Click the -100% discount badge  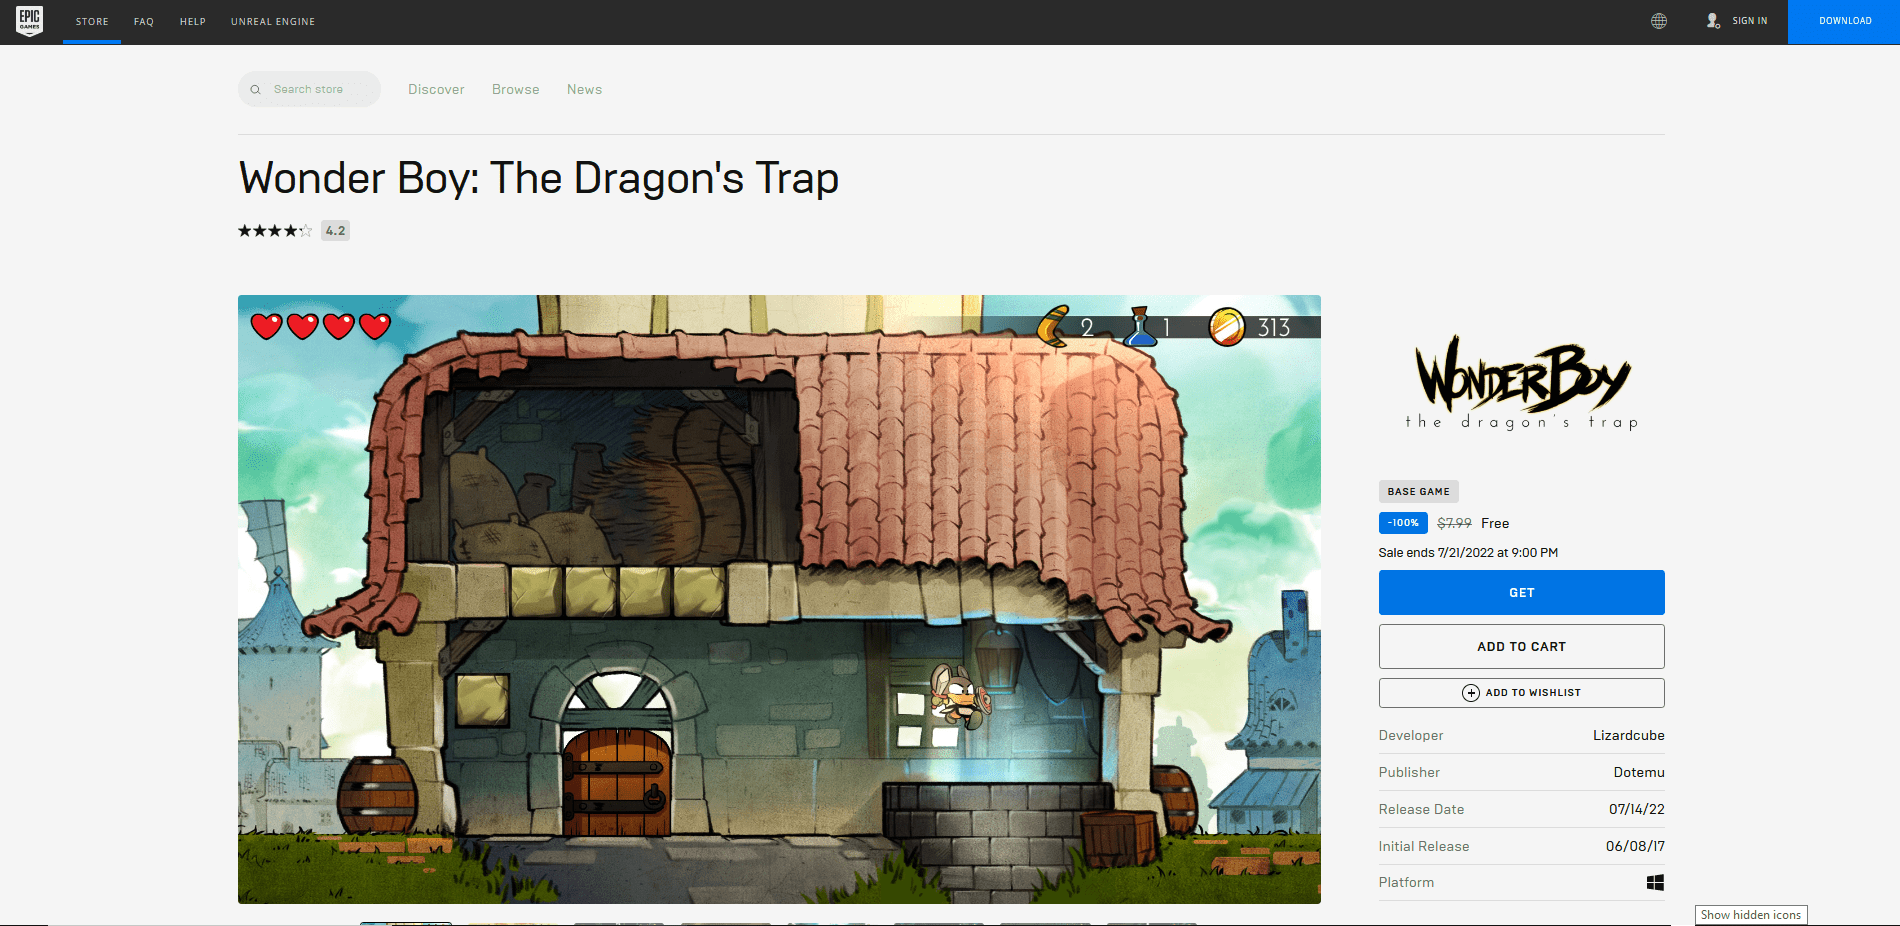point(1403,523)
